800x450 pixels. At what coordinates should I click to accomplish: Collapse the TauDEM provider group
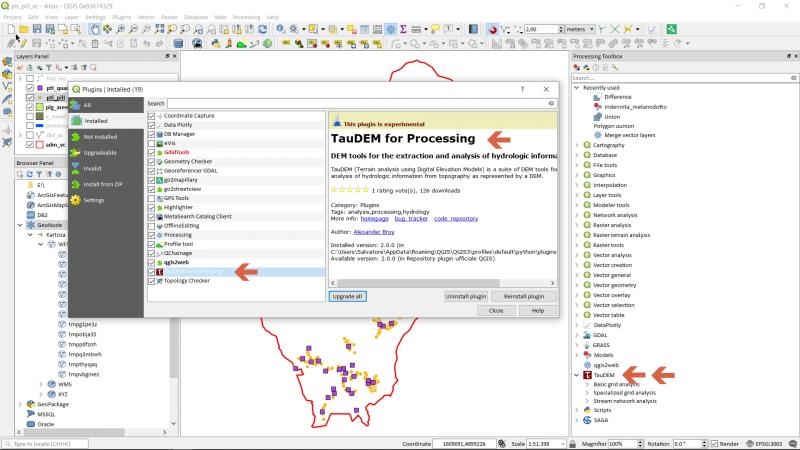[x=577, y=375]
